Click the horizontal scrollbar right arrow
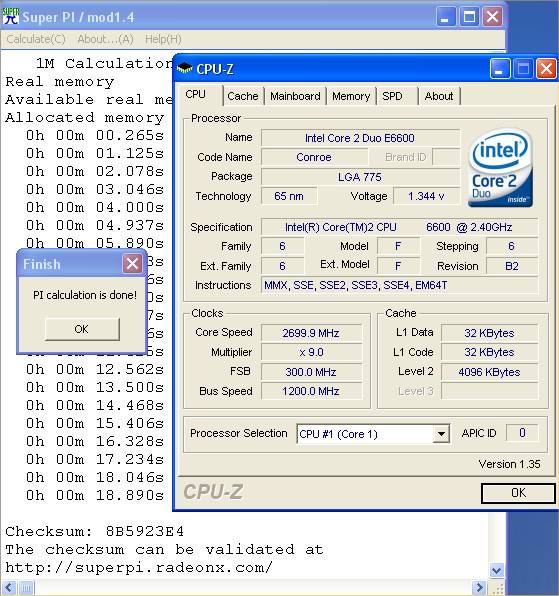Viewport: 559px width, 596px height. pyautogui.click(x=480, y=588)
